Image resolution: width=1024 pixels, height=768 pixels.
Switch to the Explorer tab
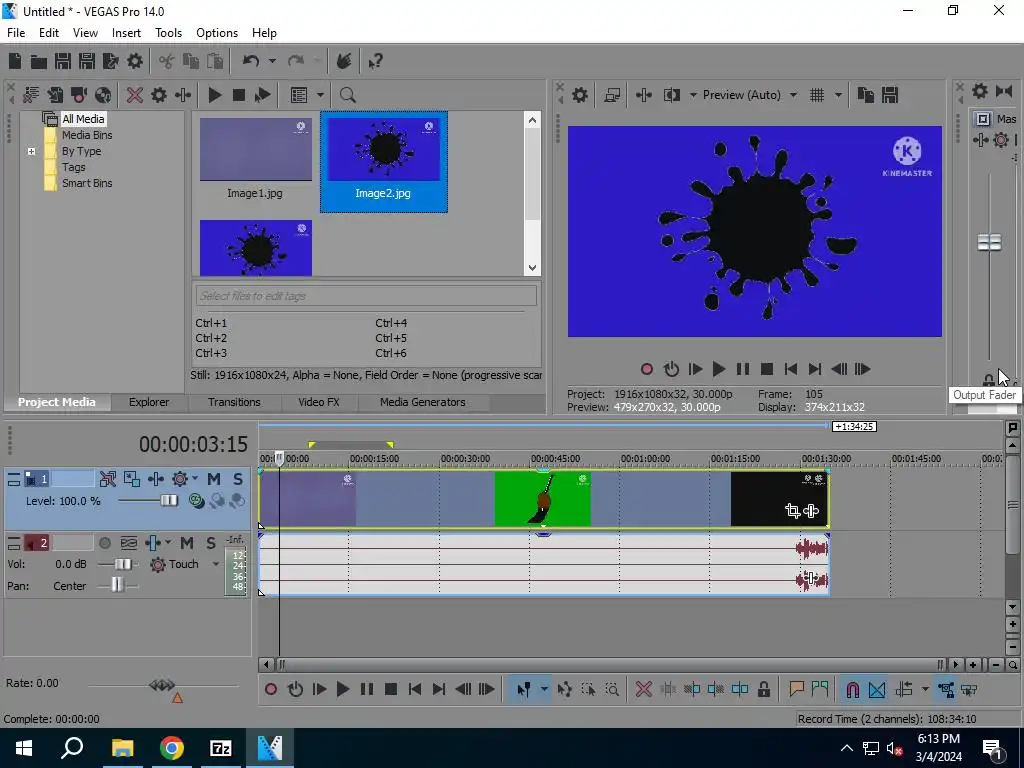[x=149, y=402]
